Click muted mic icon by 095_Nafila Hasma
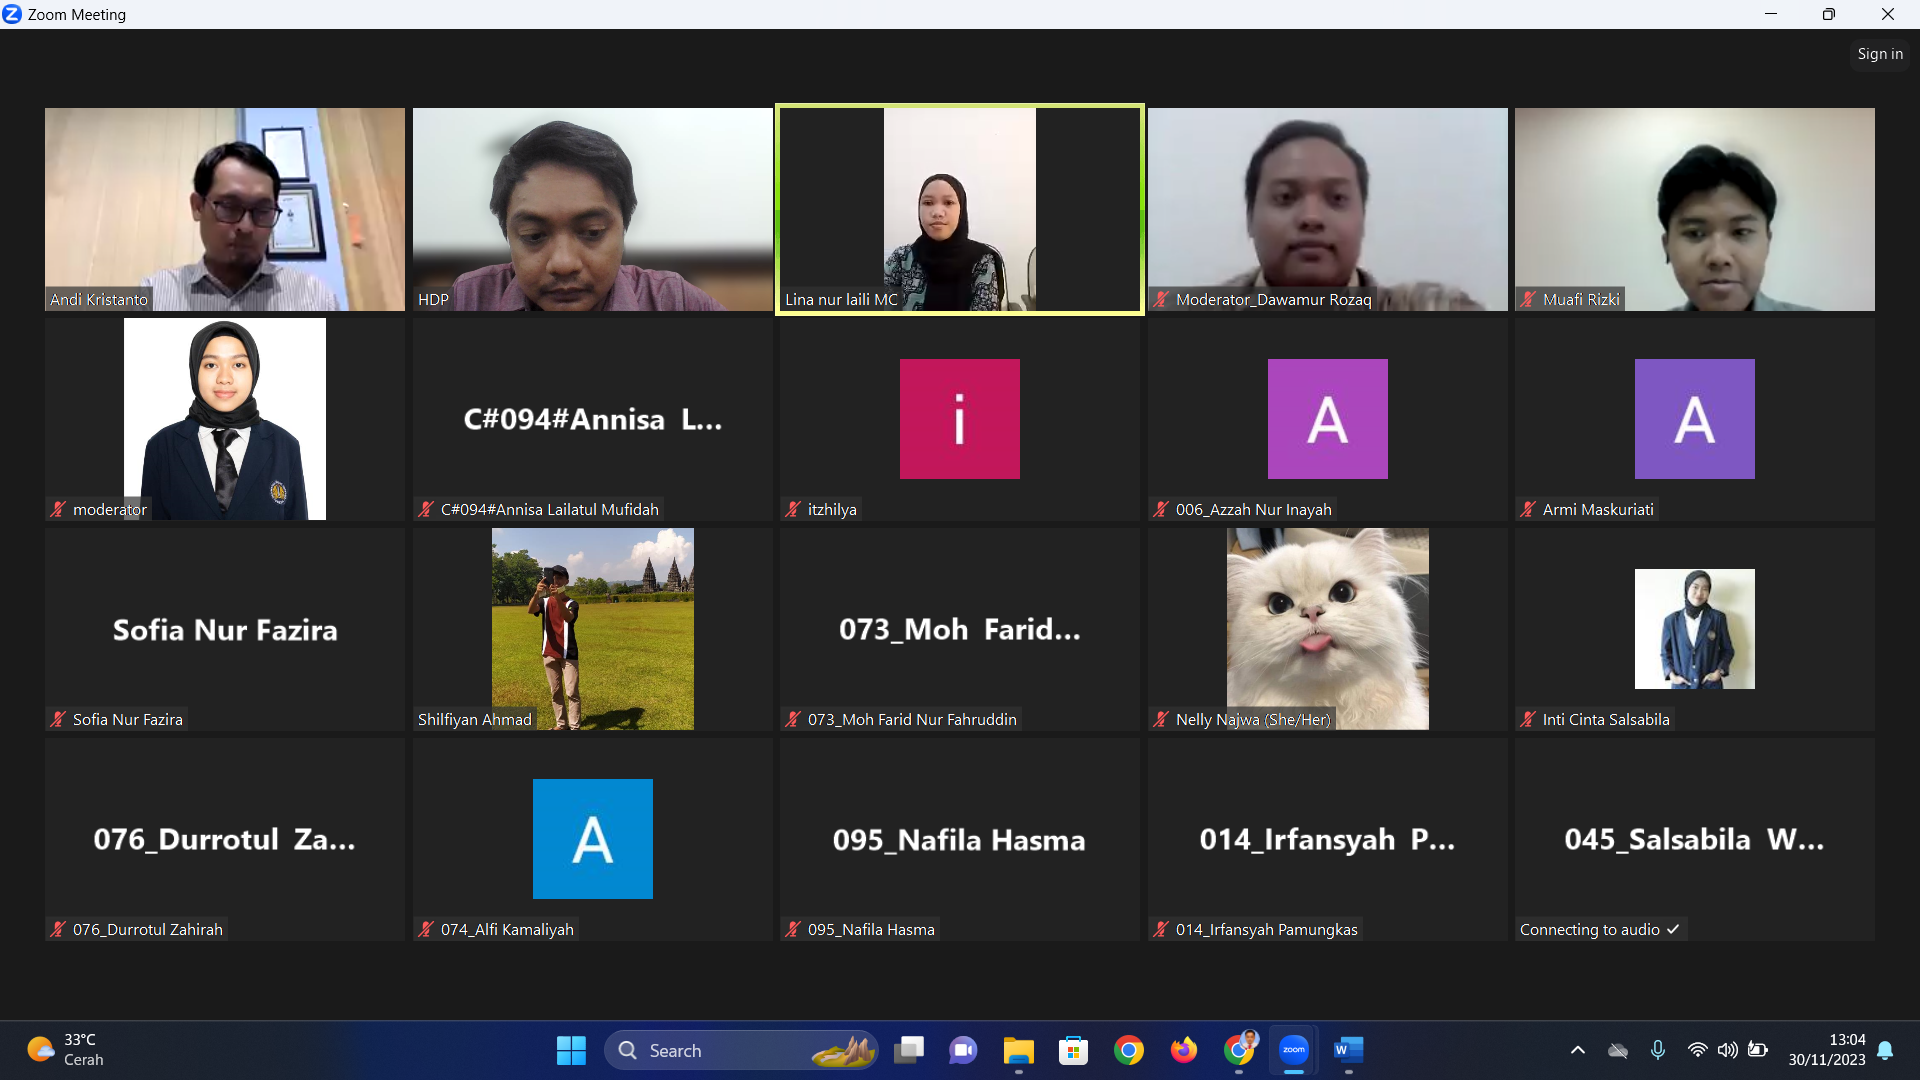 pyautogui.click(x=793, y=929)
